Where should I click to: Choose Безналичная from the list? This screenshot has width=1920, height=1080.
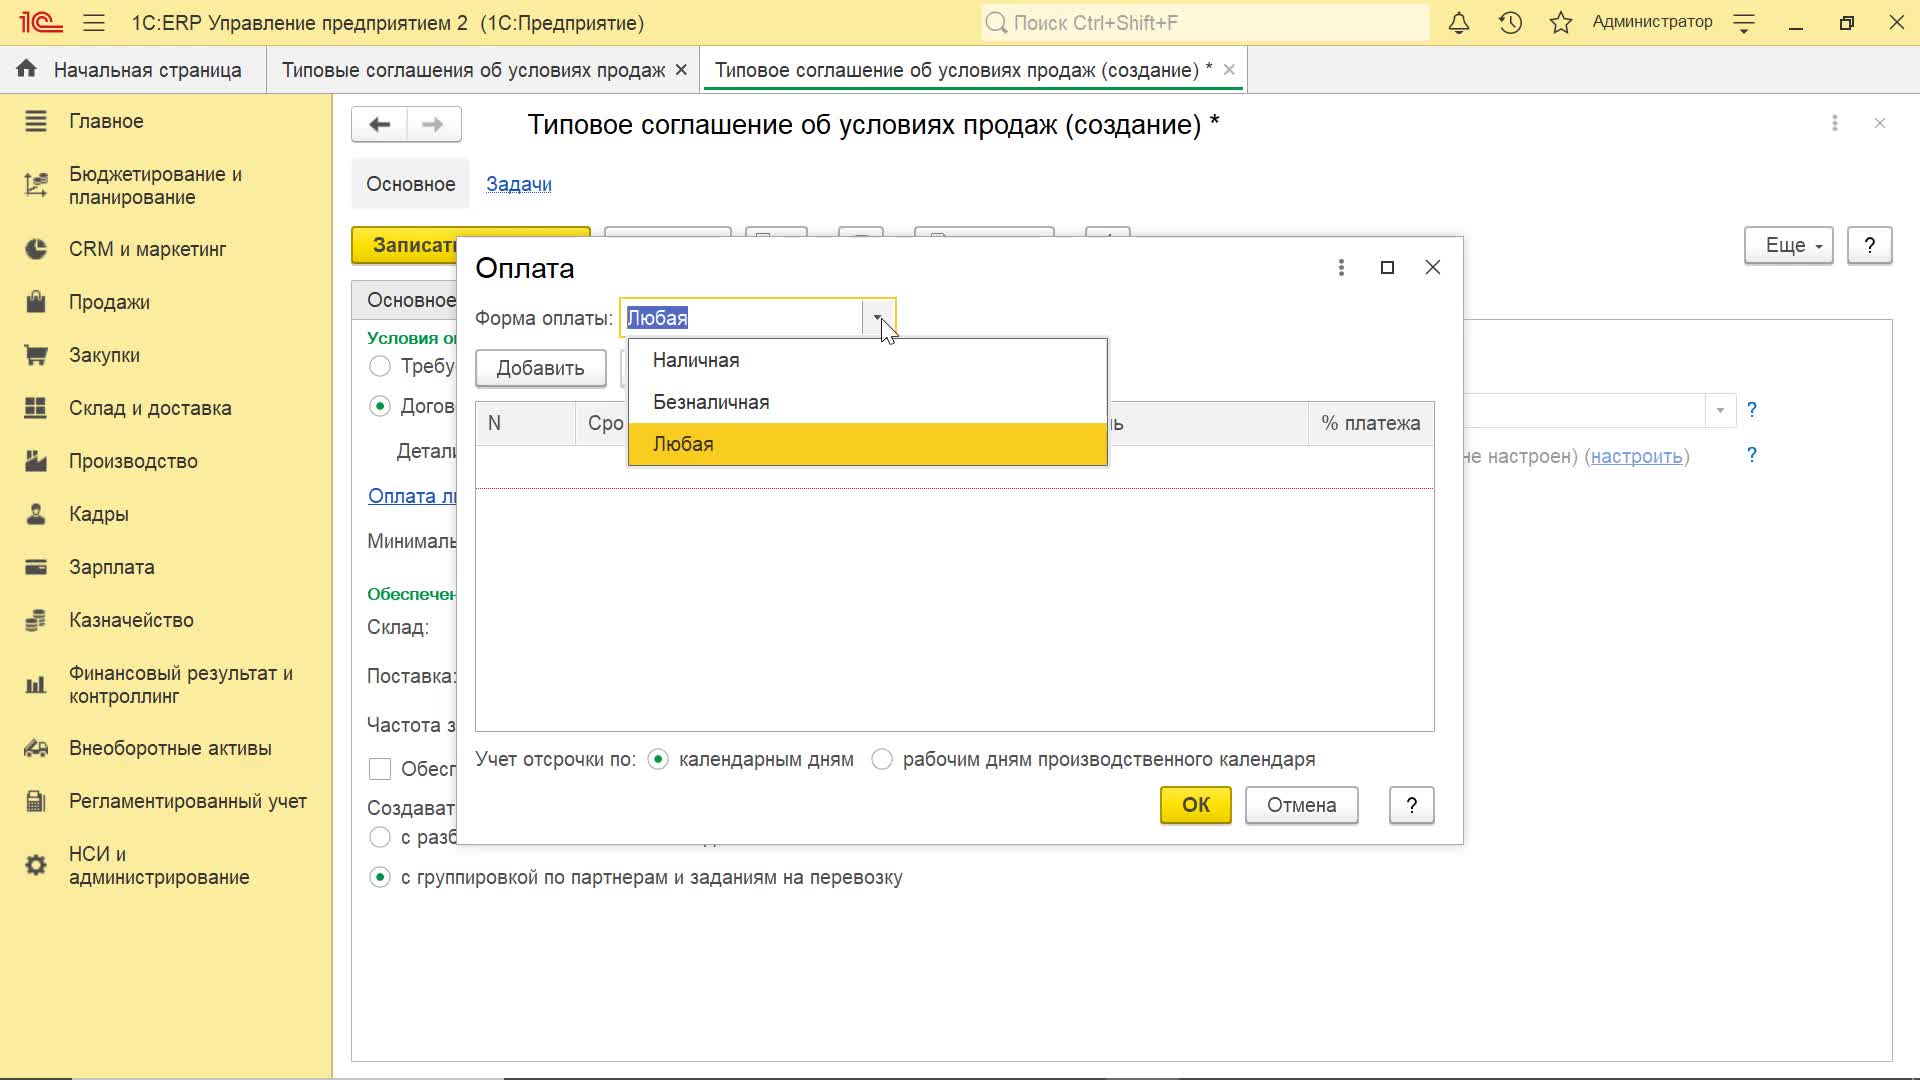867,402
